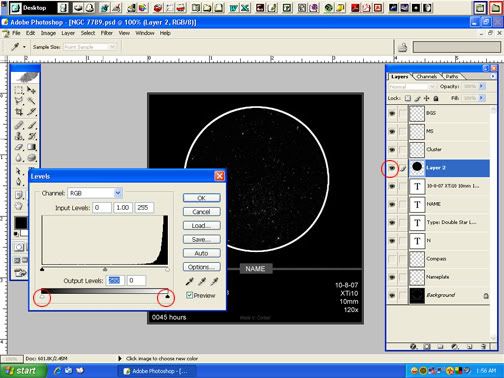Open the Fill slider arrow
Image resolution: width=504 pixels, height=378 pixels.
click(x=482, y=98)
